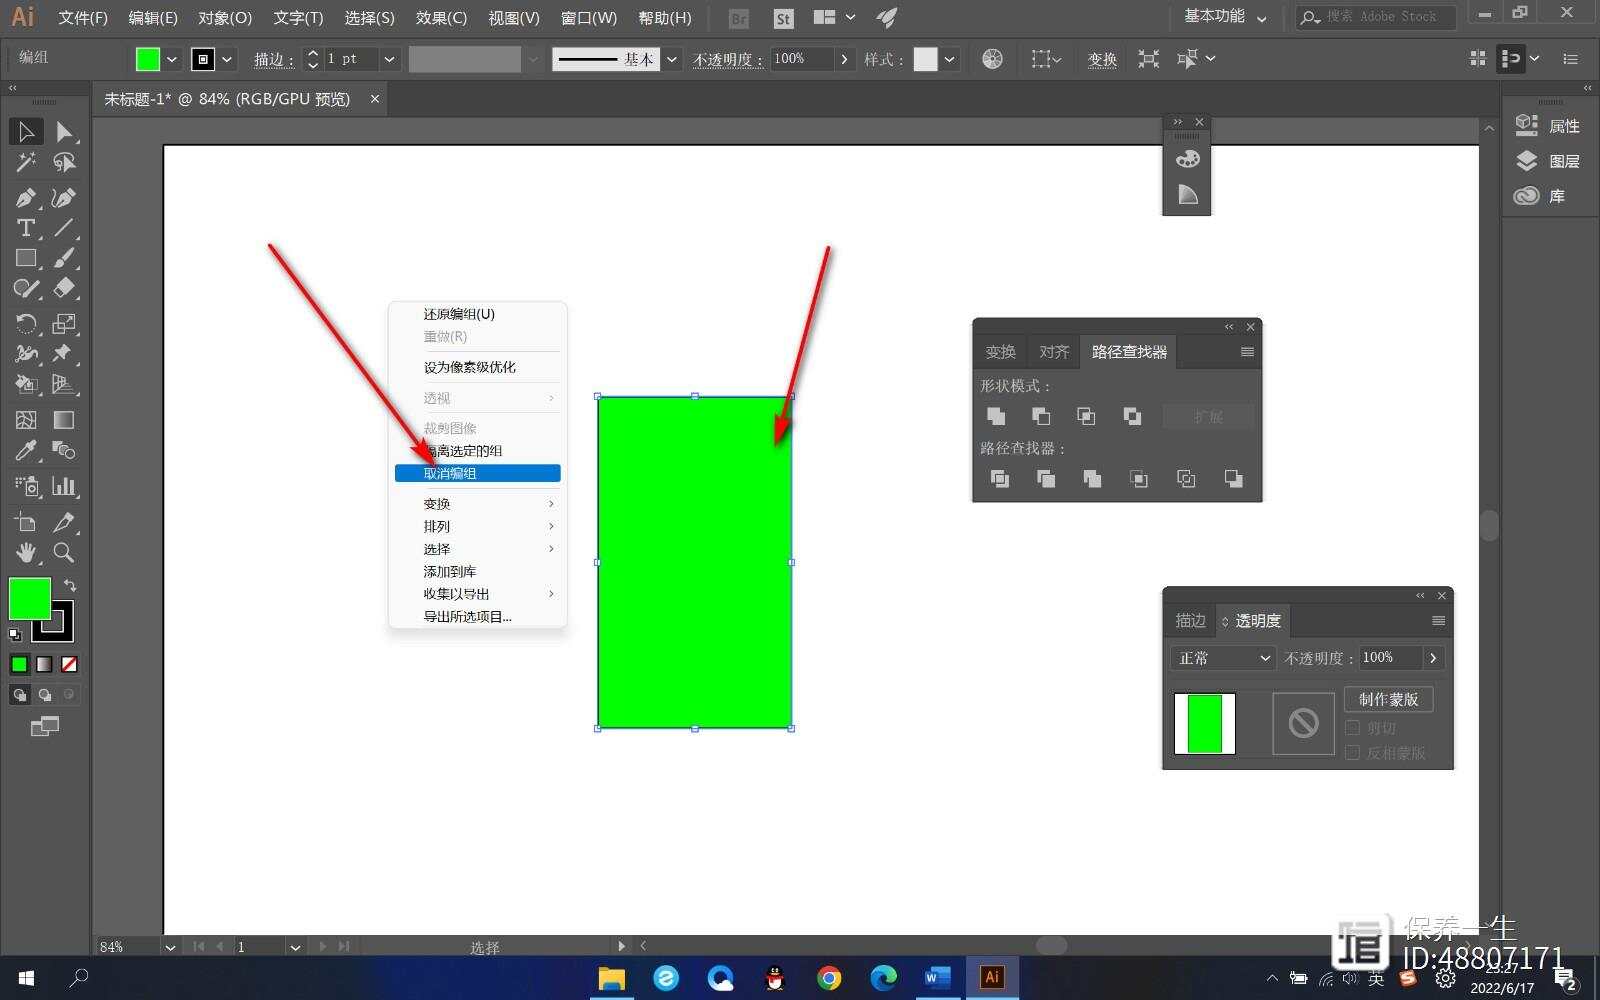Screen dimensions: 1600x1000
Task: Toggle the Clip checkbox
Action: pyautogui.click(x=1353, y=728)
